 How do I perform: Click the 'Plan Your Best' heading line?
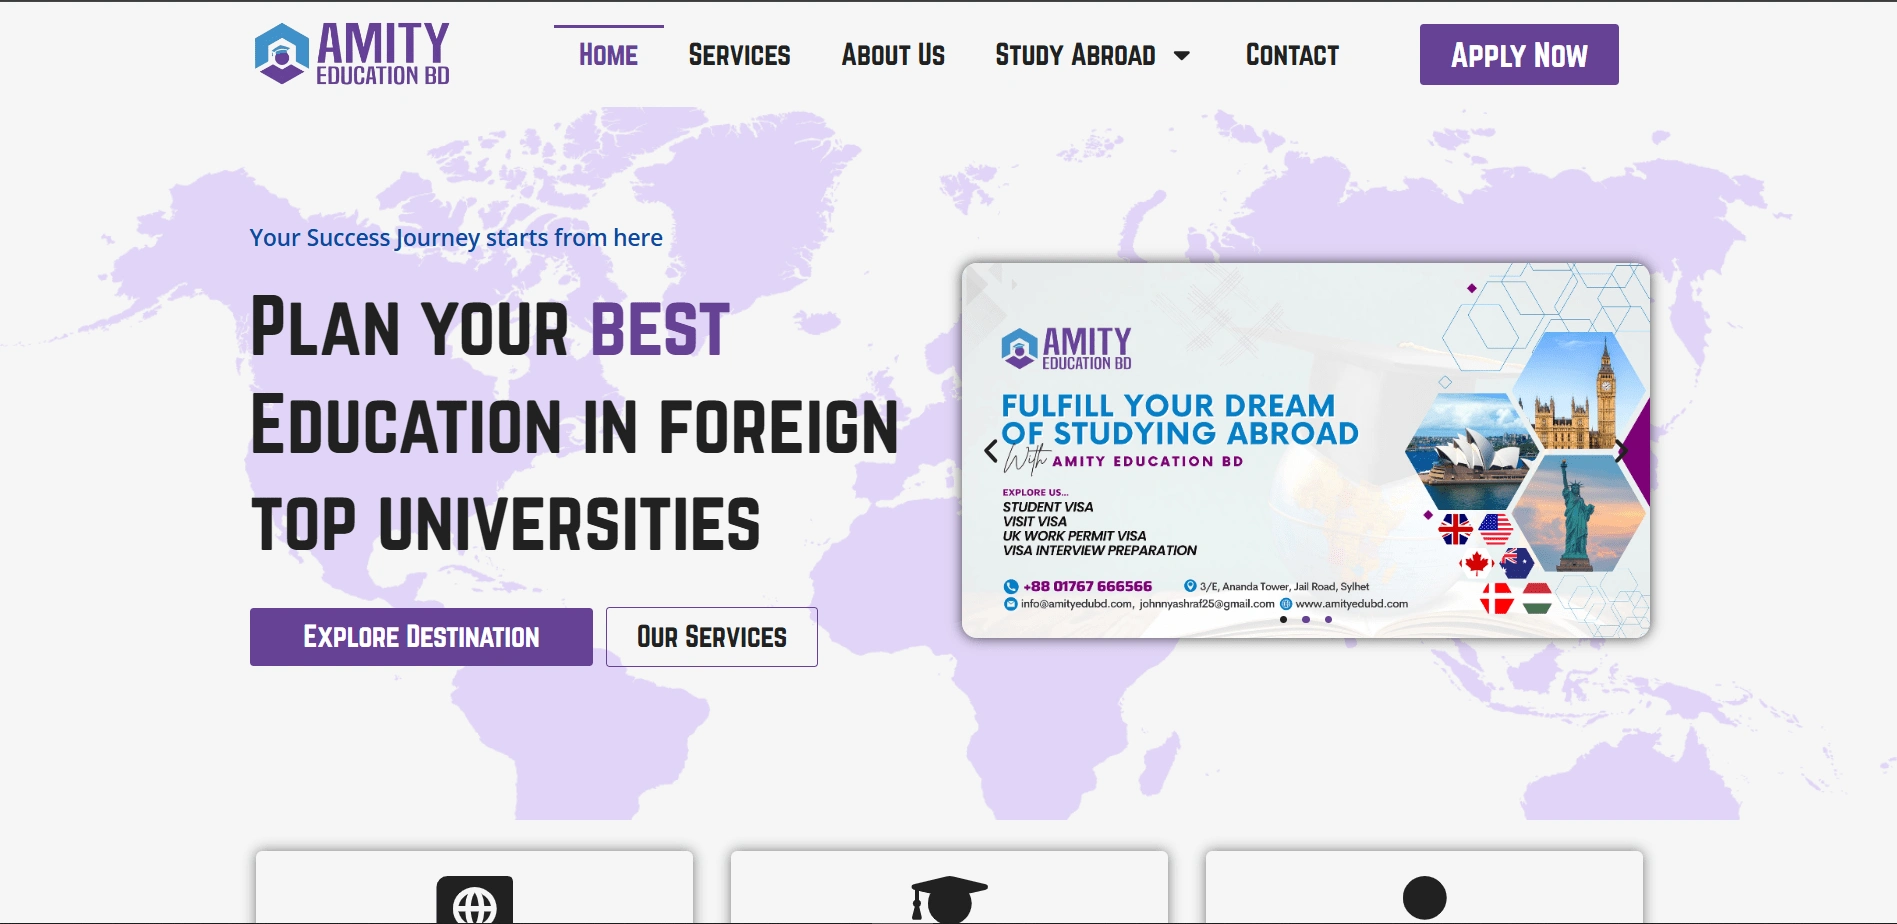click(490, 327)
